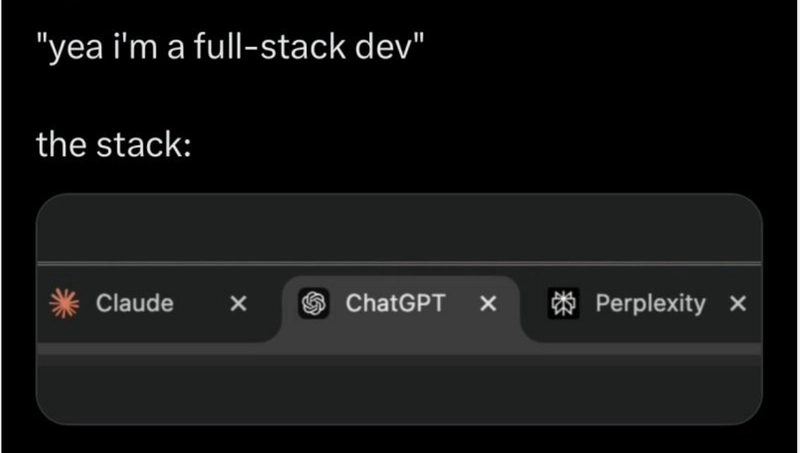Click the gray toolbar strip beneath tabs
This screenshot has height=453, width=800.
click(x=399, y=349)
